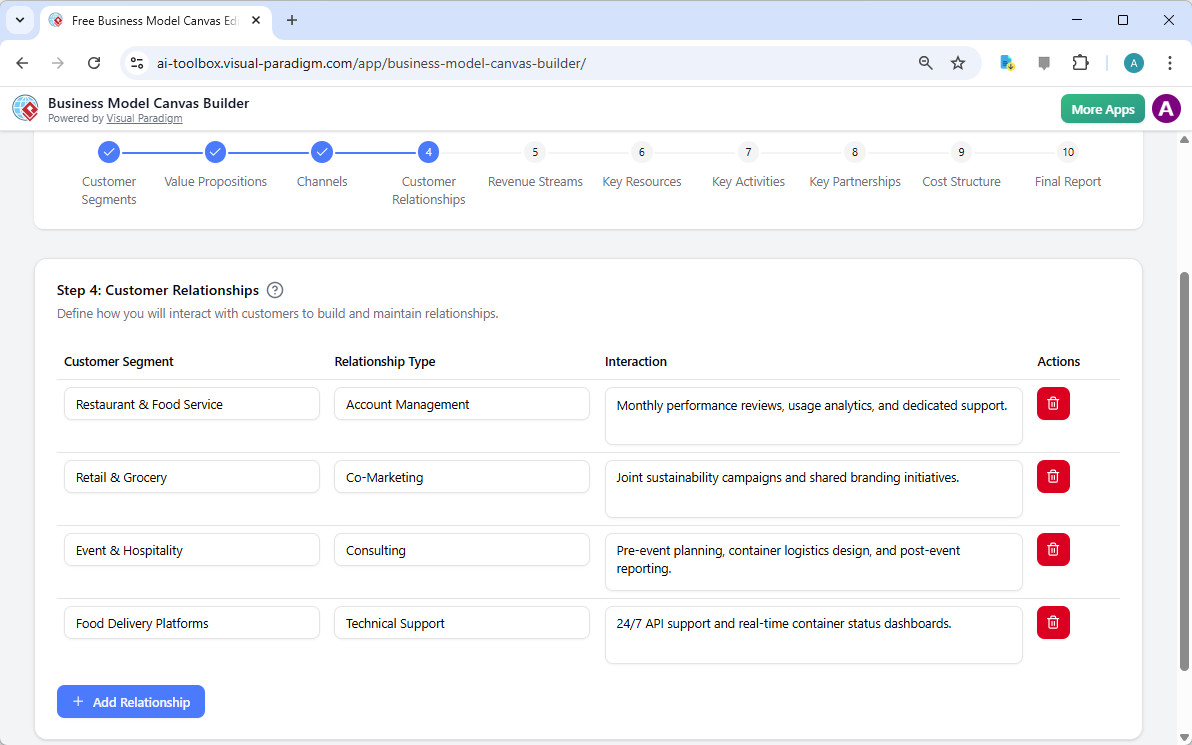Viewport: 1192px width, 745px height.
Task: Delete the Retail & Grocery relationship row
Action: (x=1052, y=476)
